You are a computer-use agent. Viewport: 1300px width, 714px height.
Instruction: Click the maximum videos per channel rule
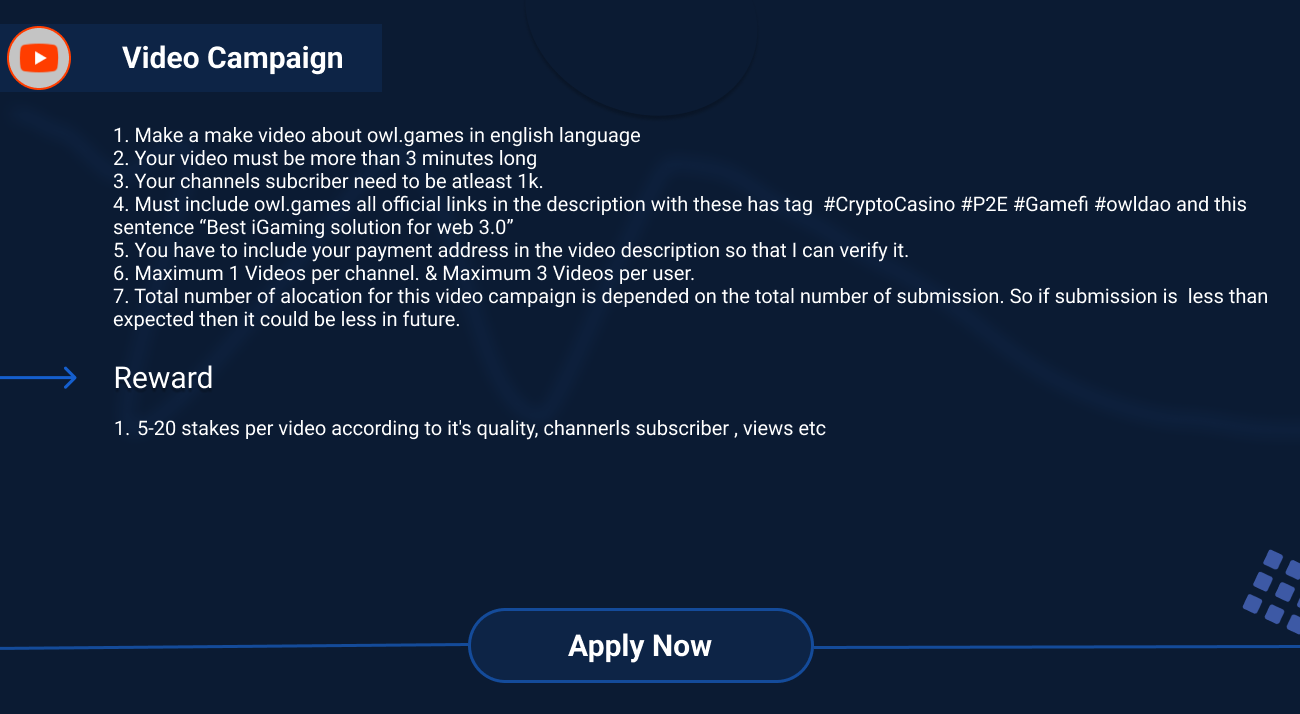click(404, 273)
